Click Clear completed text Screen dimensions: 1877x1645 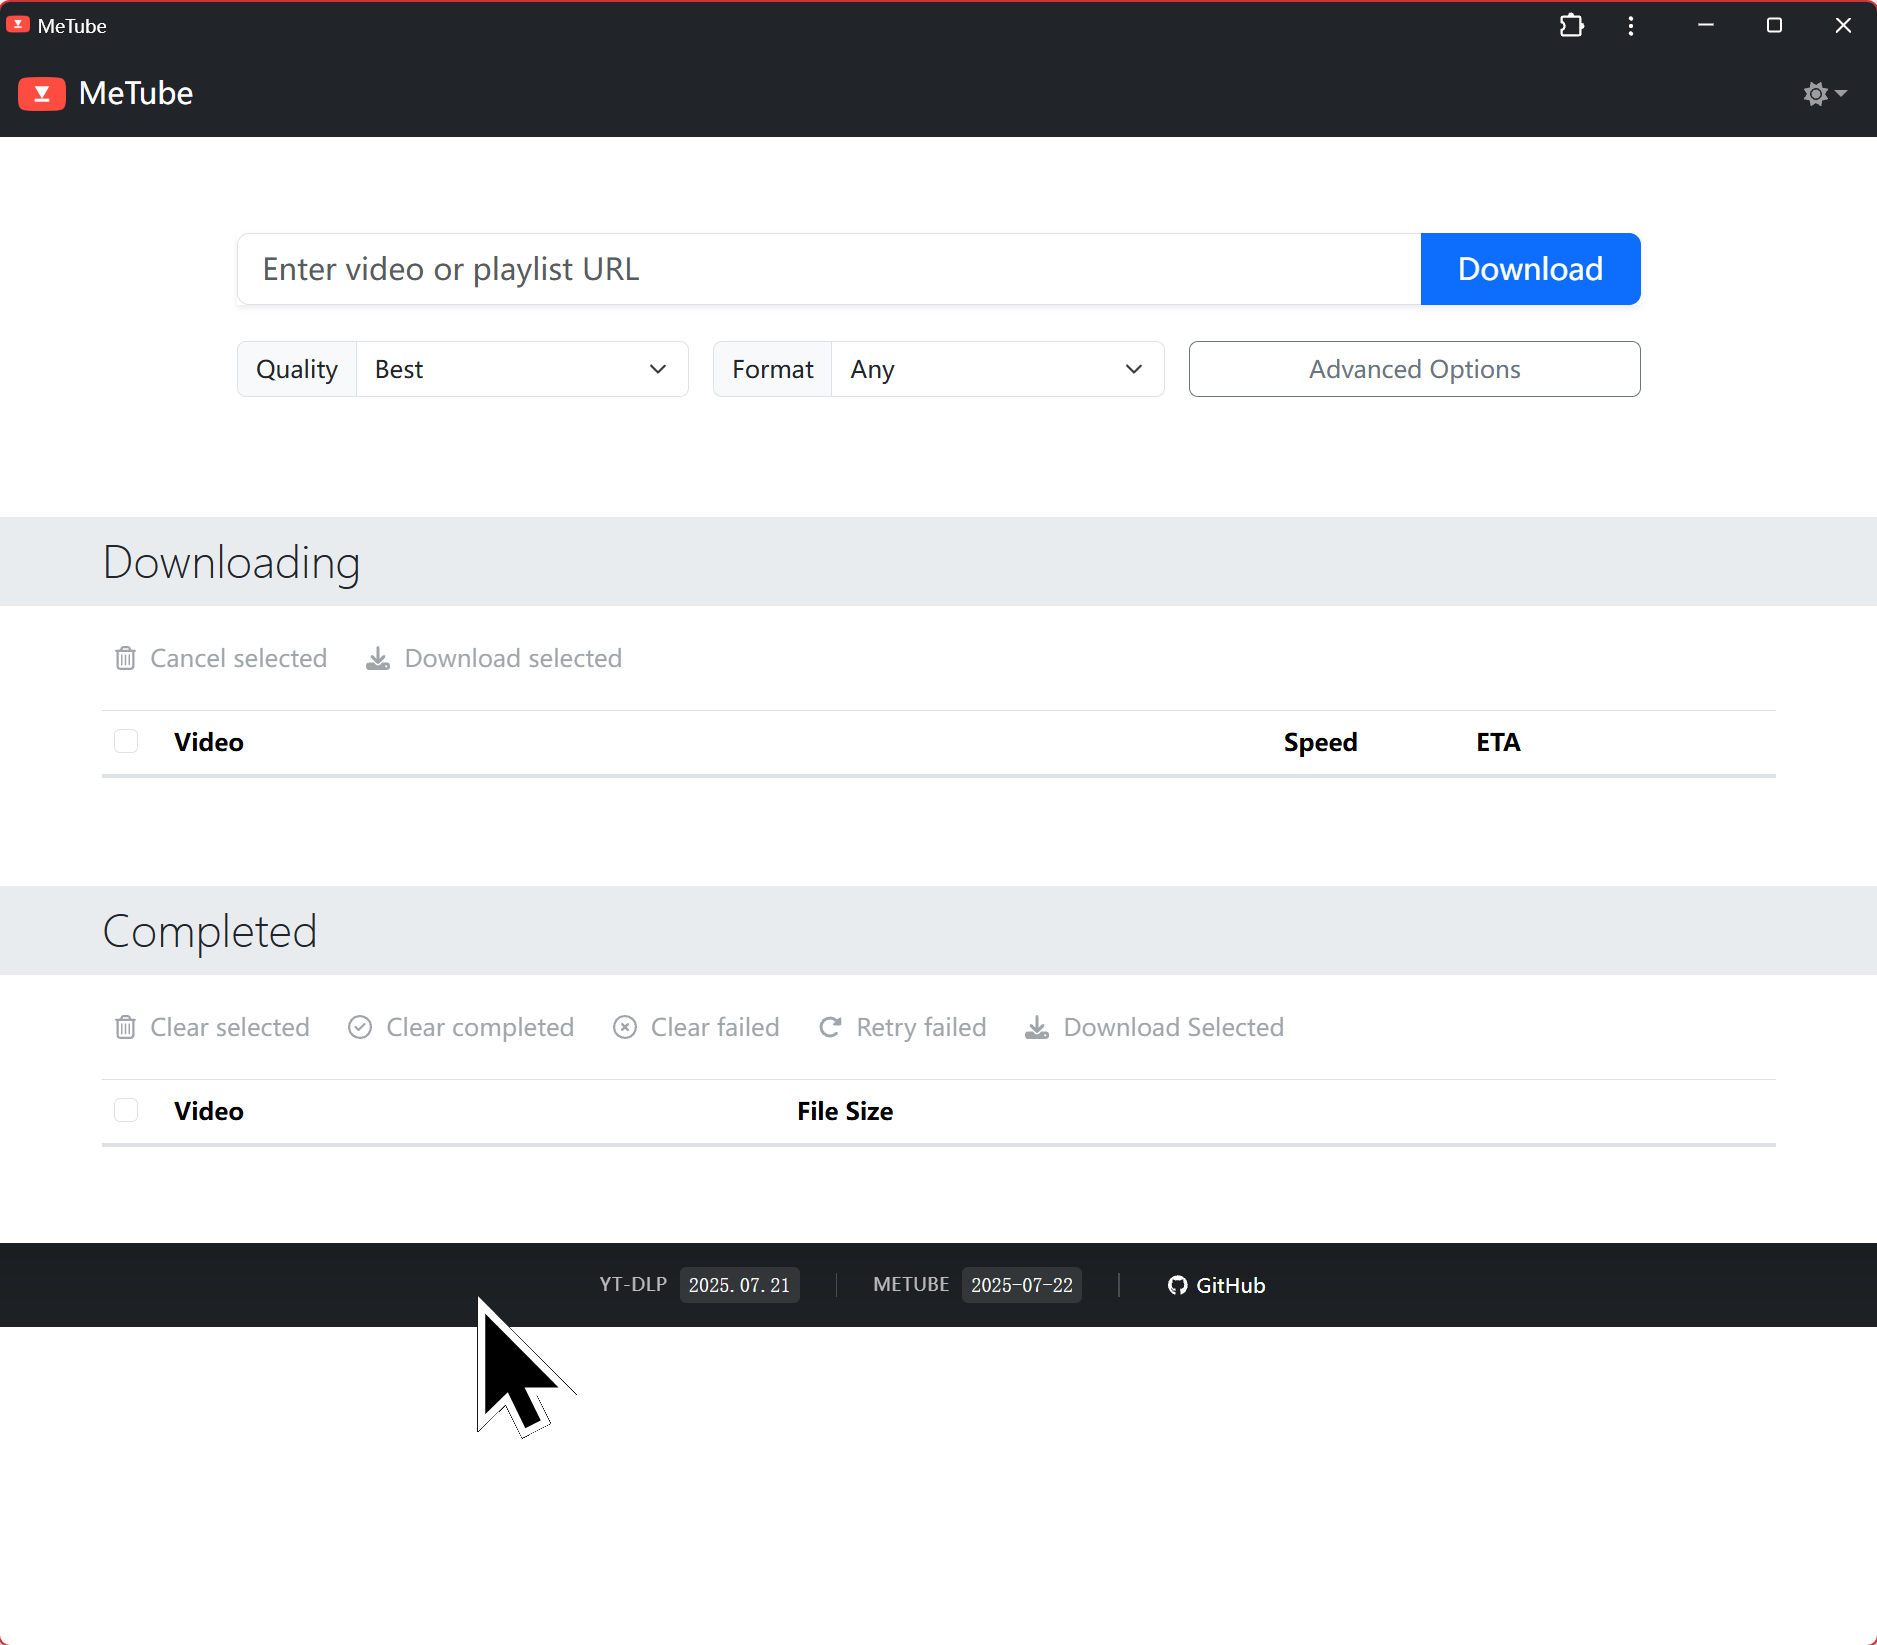[x=480, y=1027]
